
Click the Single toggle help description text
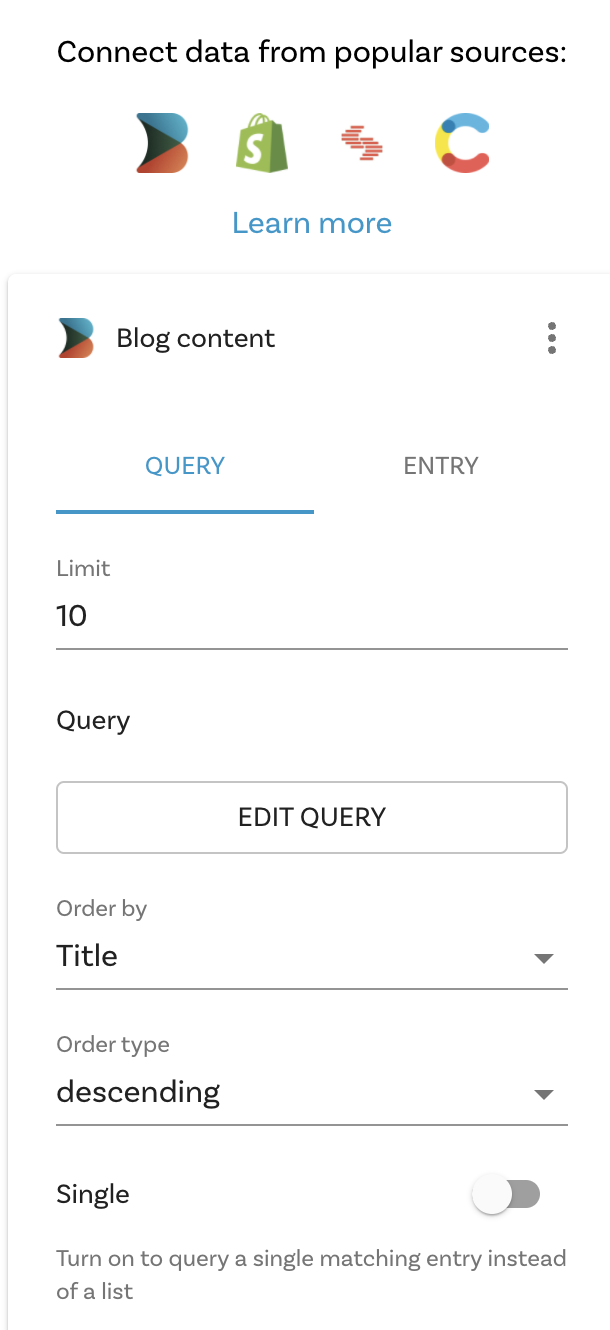(311, 1274)
